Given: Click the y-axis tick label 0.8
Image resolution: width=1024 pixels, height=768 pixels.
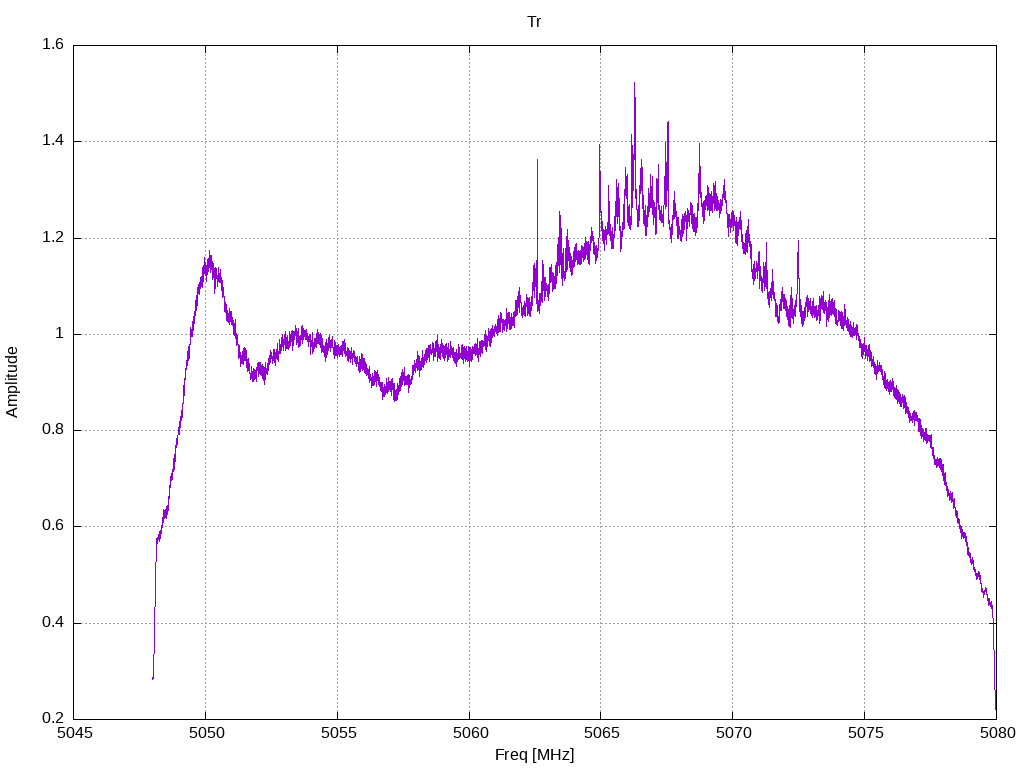Looking at the screenshot, I should click(x=53, y=430).
